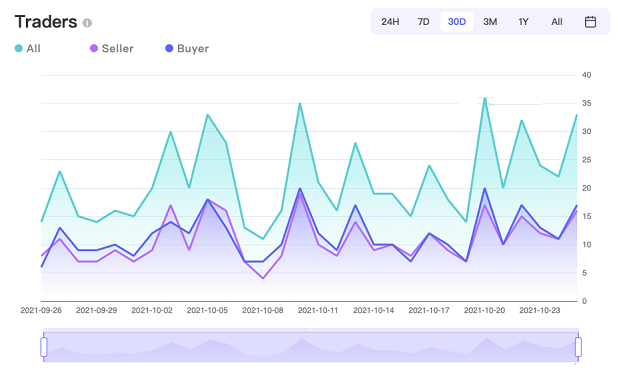Select the 24H time range tab
This screenshot has width=618, height=374.
pyautogui.click(x=390, y=22)
